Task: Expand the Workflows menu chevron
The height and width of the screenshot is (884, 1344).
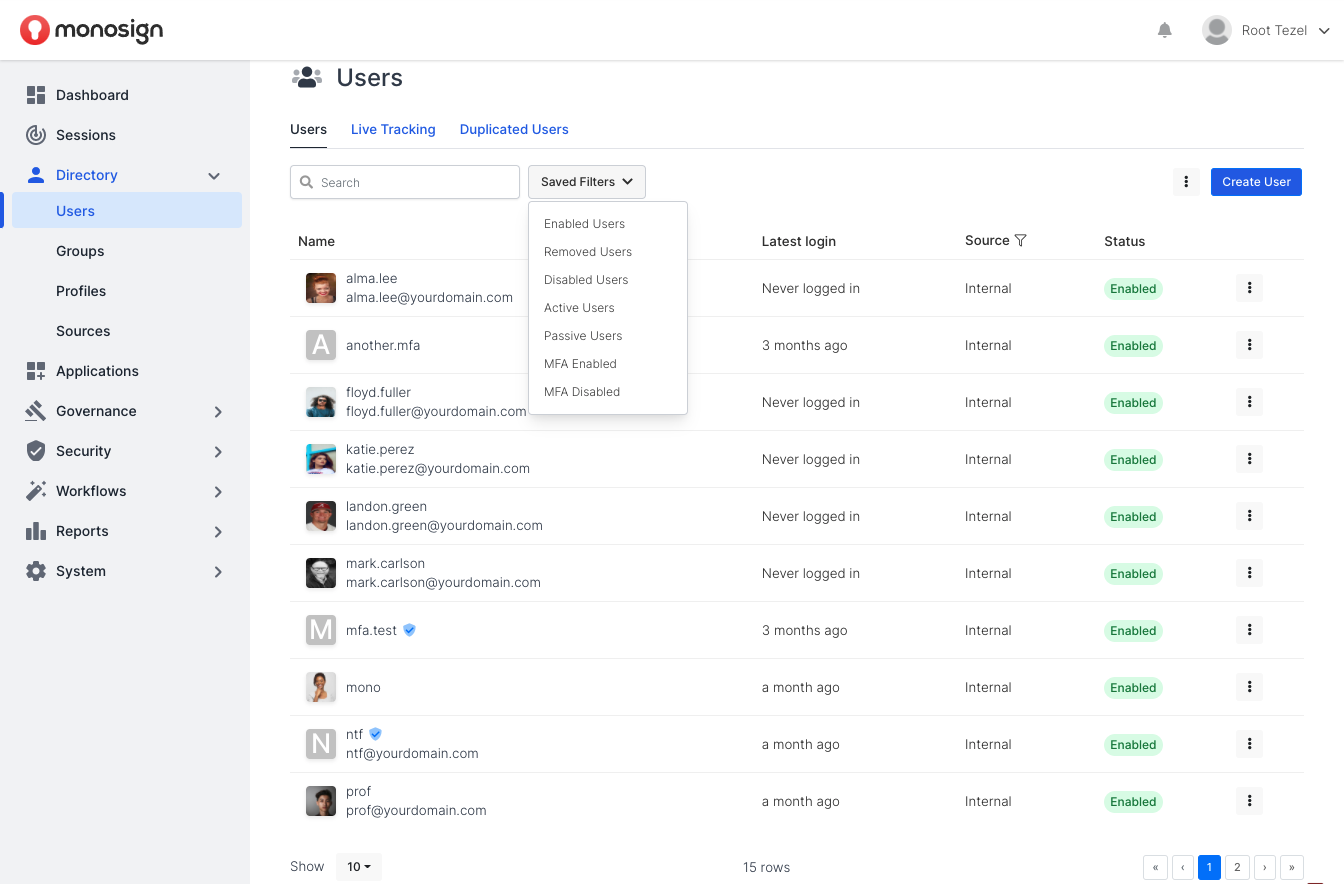Action: tap(218, 492)
